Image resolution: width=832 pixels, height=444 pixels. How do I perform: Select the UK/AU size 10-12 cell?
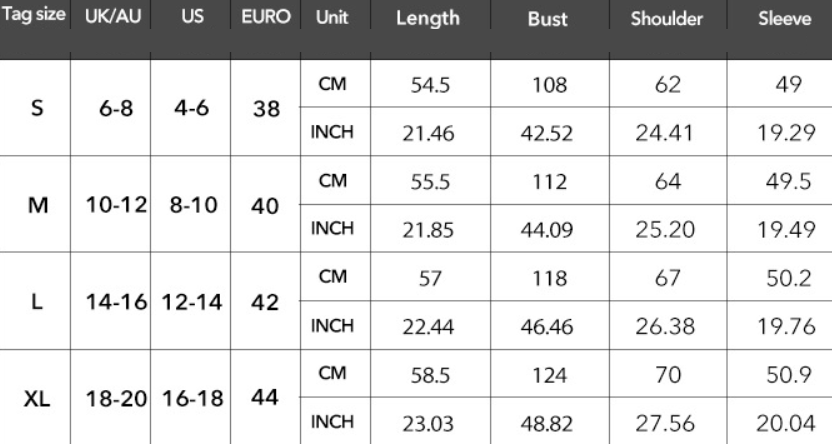coord(110,205)
